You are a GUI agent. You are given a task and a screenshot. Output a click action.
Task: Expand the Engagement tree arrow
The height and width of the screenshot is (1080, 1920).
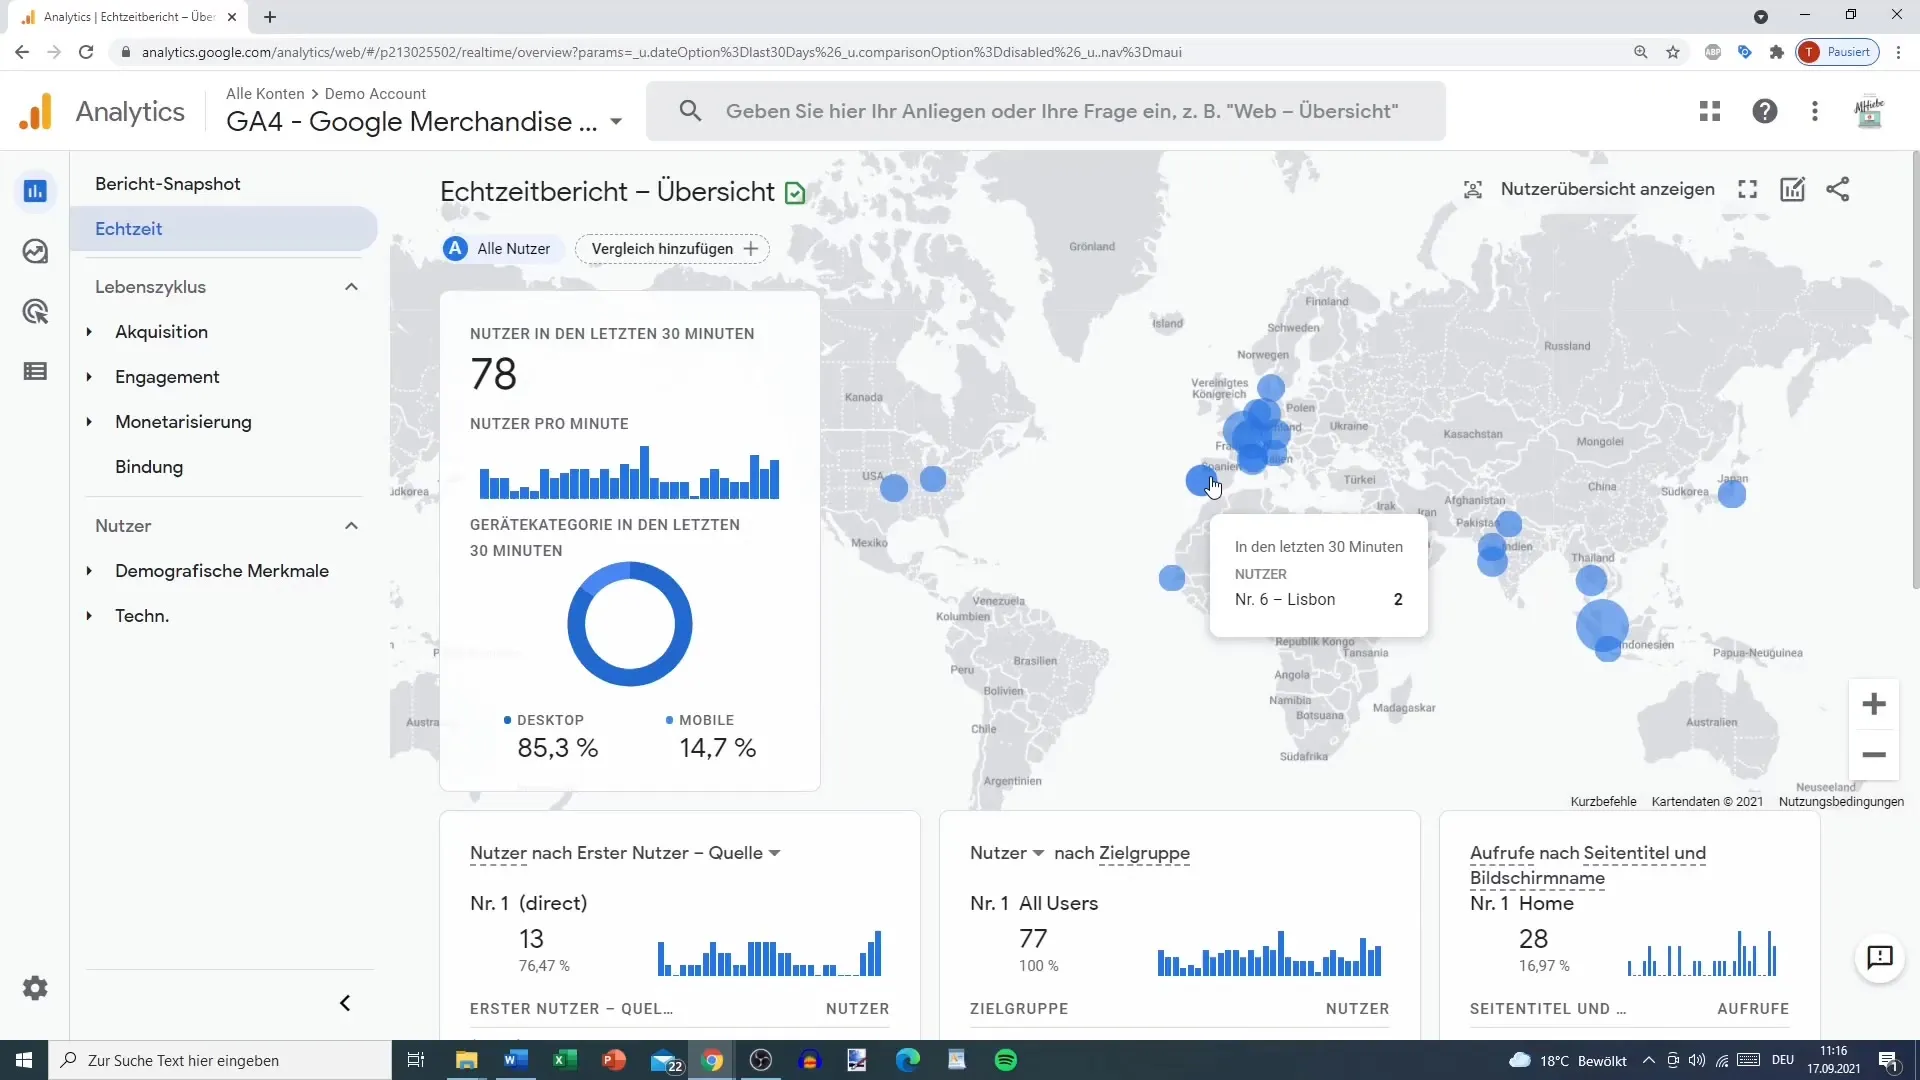click(89, 377)
